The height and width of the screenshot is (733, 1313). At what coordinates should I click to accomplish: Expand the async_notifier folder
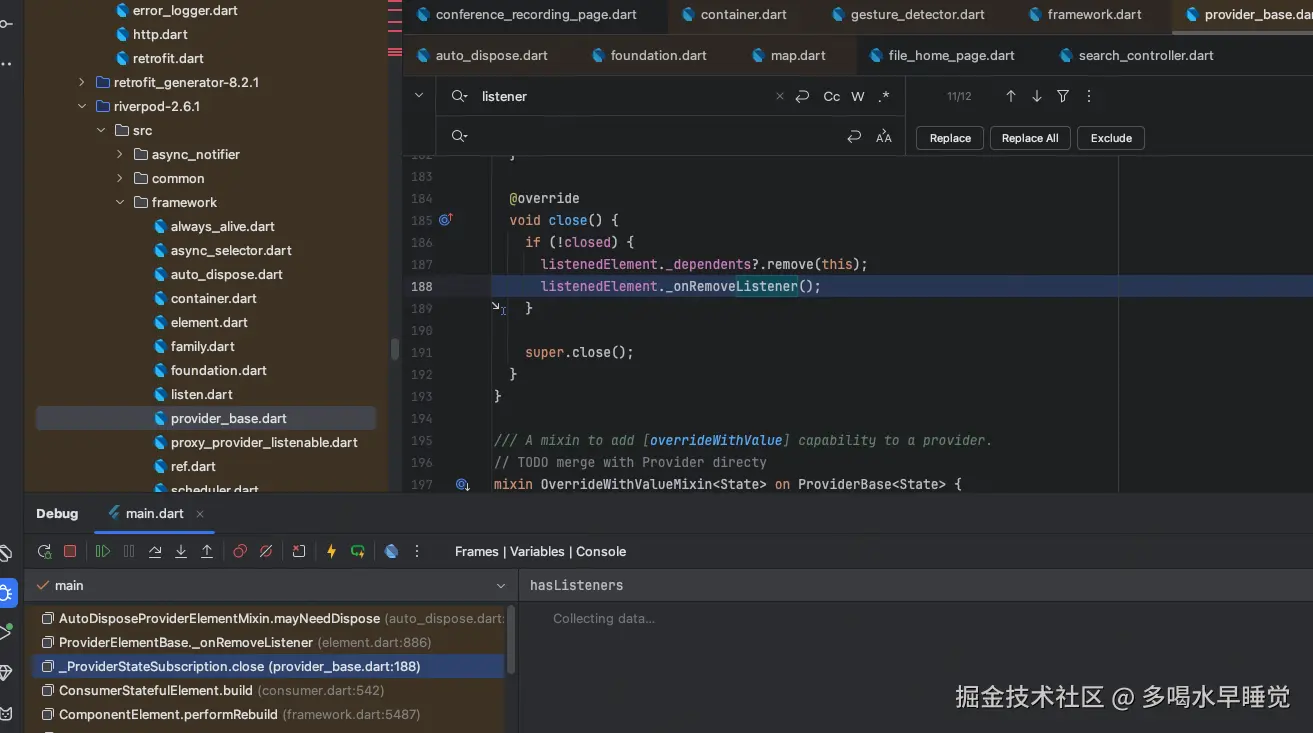pyautogui.click(x=119, y=154)
